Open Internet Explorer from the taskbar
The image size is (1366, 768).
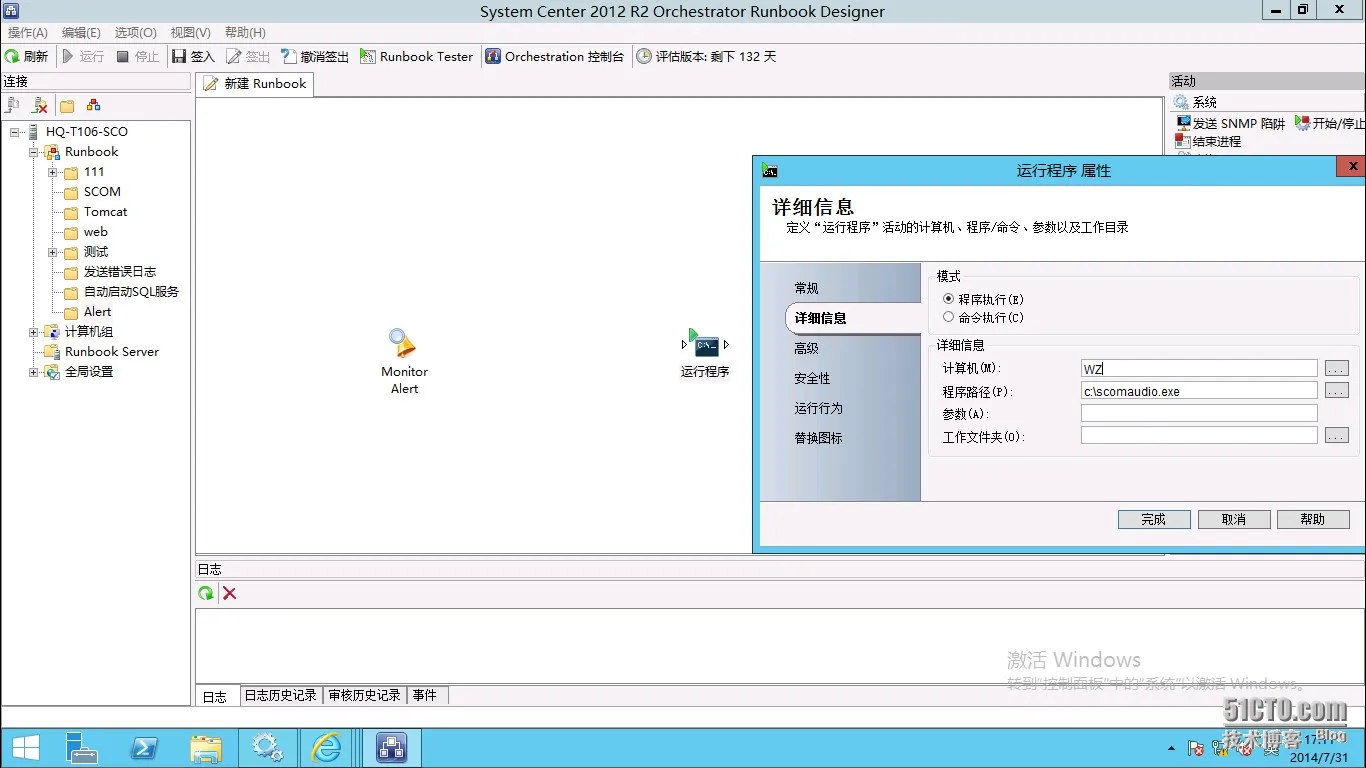(x=327, y=747)
